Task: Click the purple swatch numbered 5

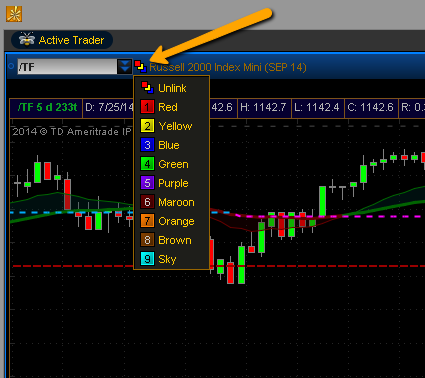Action: tap(147, 183)
